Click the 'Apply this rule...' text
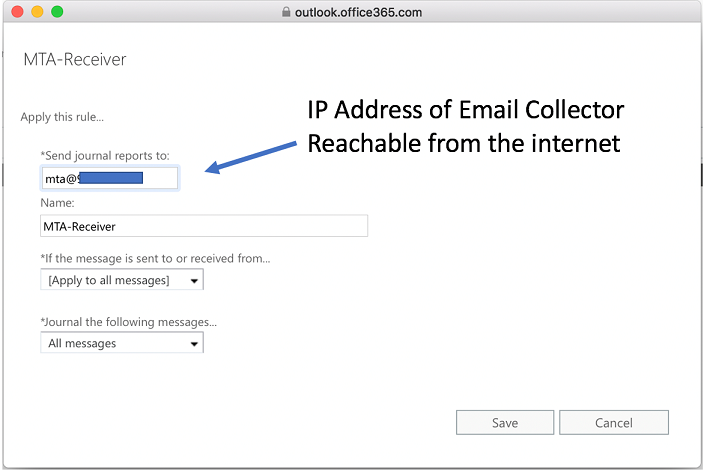 click(x=62, y=117)
